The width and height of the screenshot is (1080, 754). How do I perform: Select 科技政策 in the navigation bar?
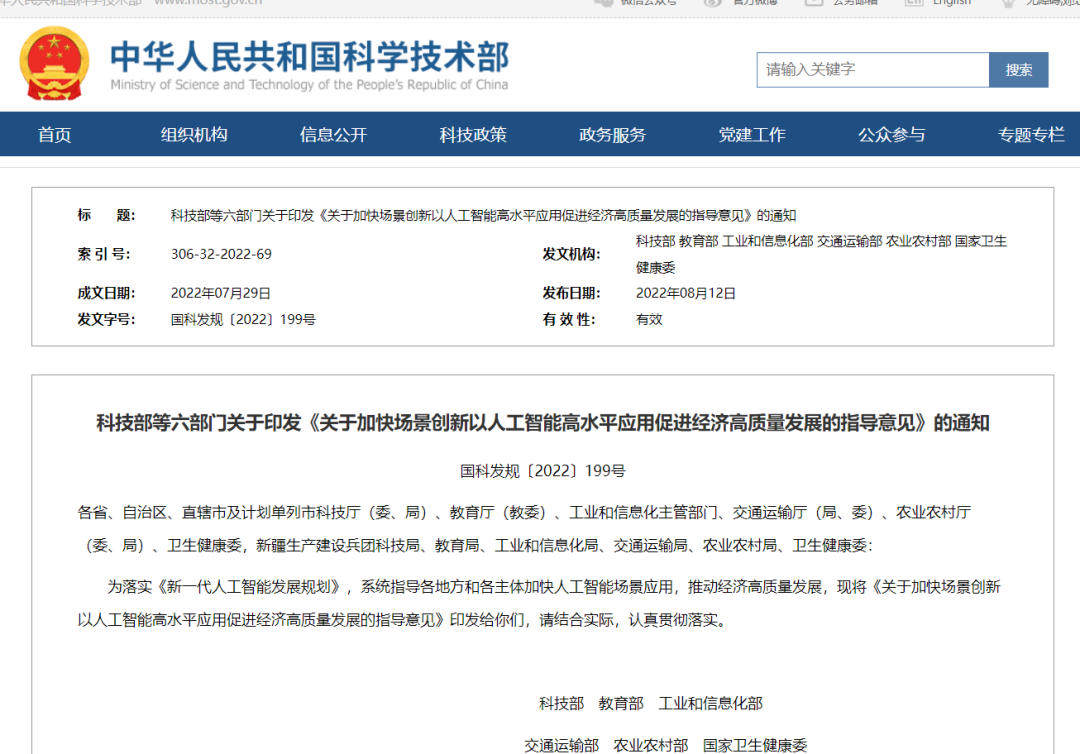tap(473, 134)
